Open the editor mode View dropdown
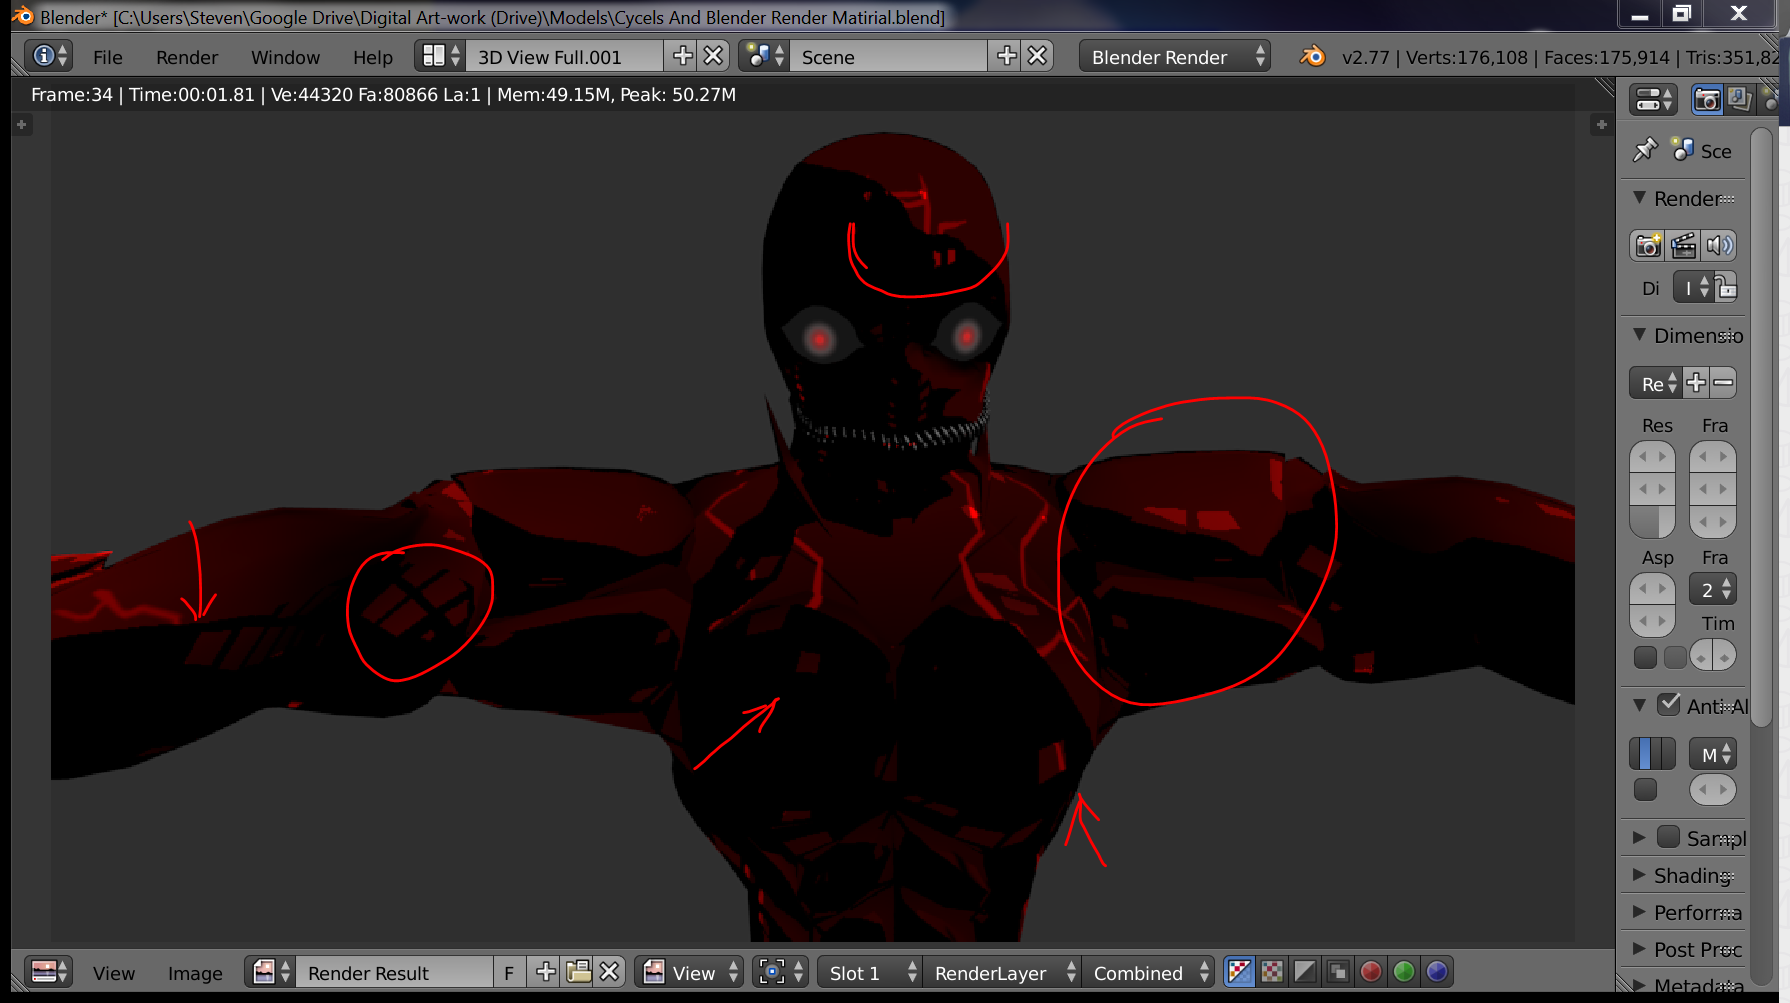Screen dimensions: 1790x1003 click(689, 972)
